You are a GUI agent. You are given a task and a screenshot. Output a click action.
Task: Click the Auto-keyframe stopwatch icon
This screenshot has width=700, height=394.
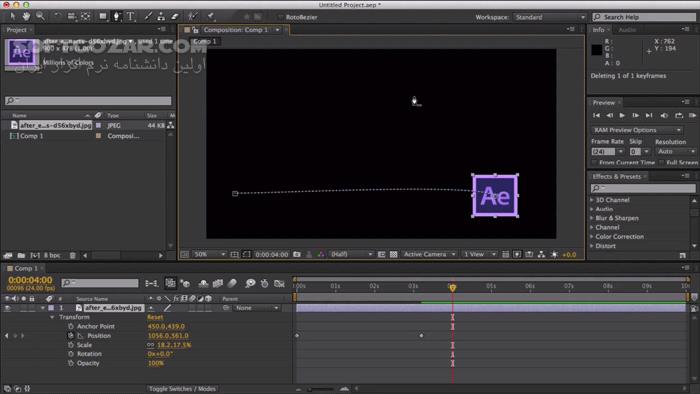pos(265,283)
